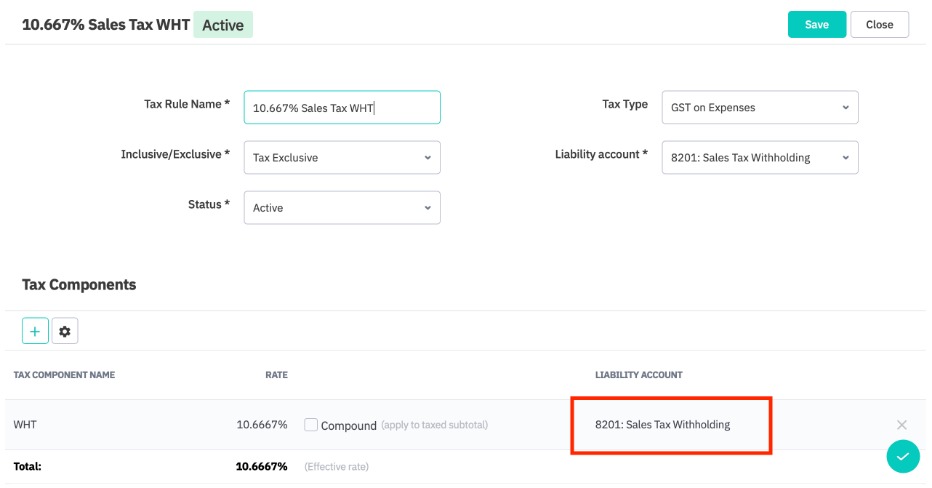Save the tax rule
The image size is (932, 488).
tap(816, 24)
